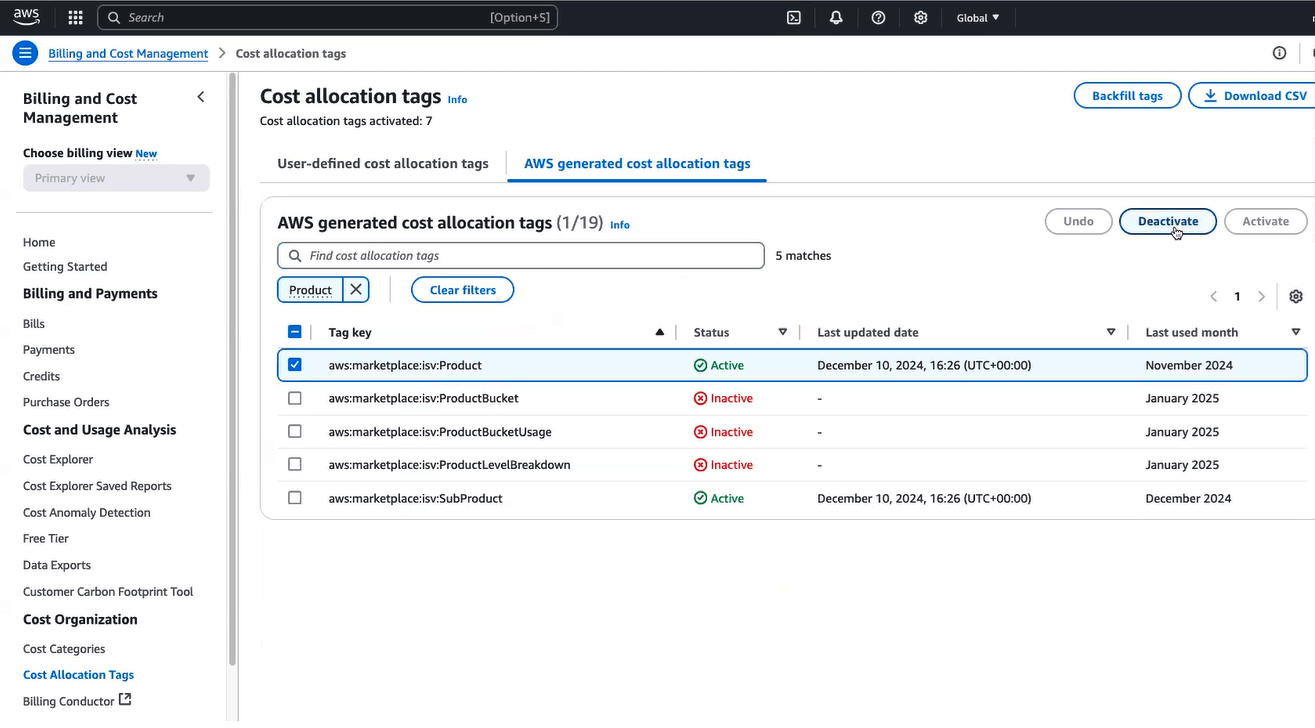Open the help question mark menu
Image resolution: width=1315 pixels, height=728 pixels.
click(878, 18)
